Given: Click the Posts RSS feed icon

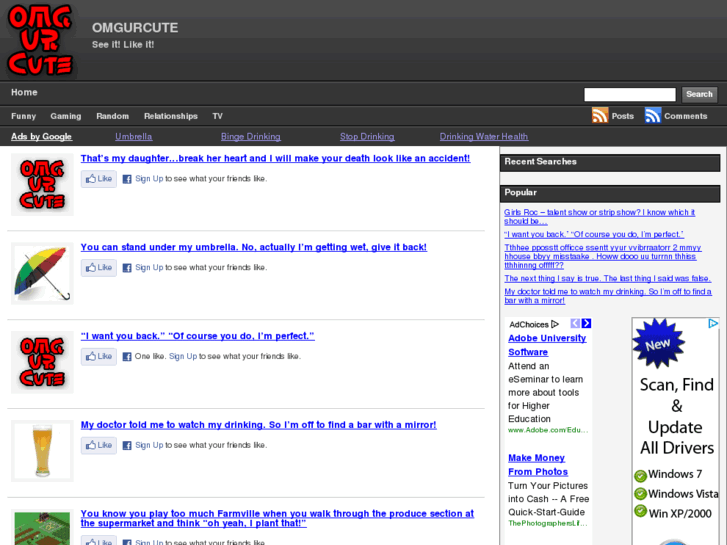Looking at the screenshot, I should coord(600,116).
